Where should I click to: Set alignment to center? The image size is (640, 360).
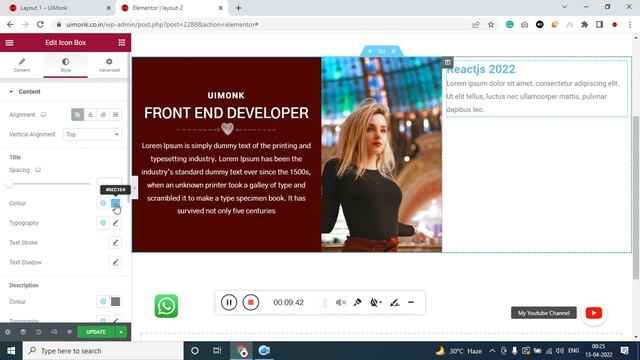tap(90, 115)
